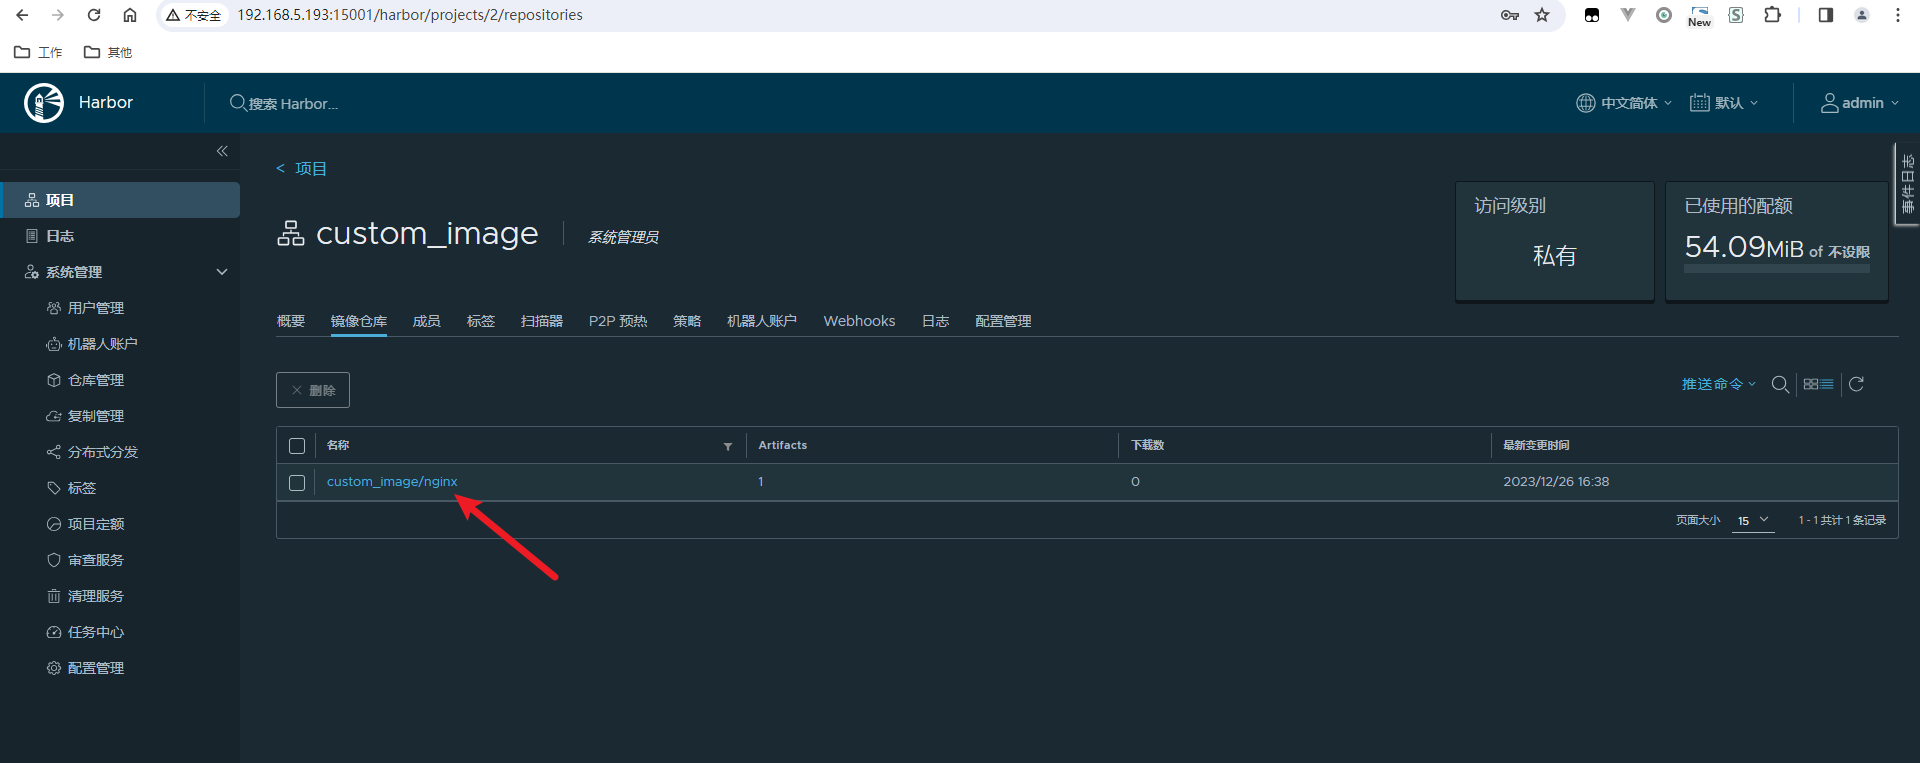Sort by Artifacts column header
Viewport: 1920px width, 763px height.
[783, 446]
